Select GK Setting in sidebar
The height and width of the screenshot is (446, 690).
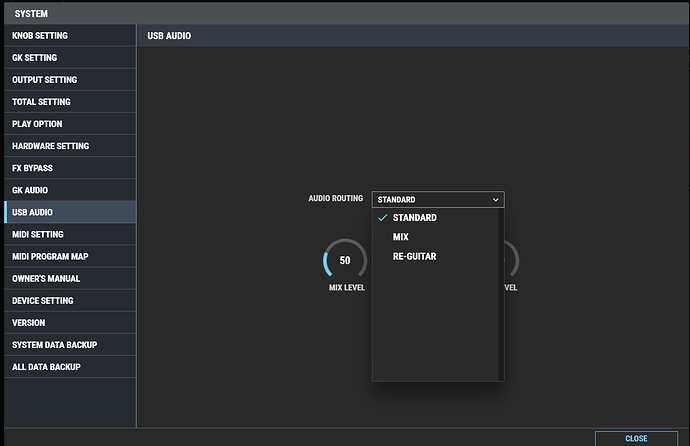(x=35, y=58)
